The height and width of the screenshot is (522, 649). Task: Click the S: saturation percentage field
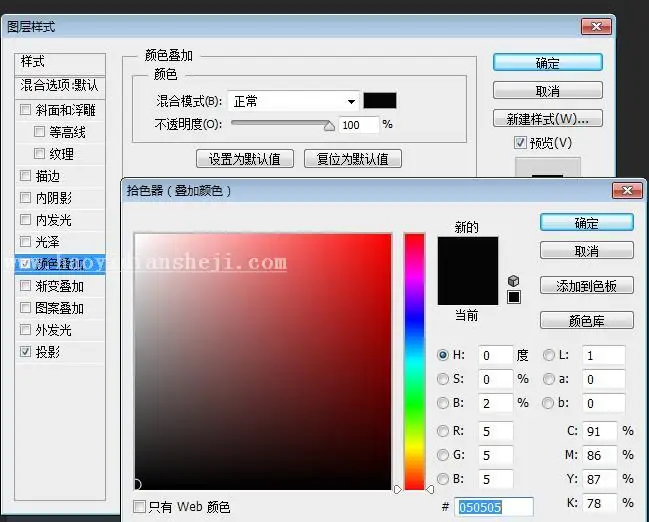[495, 379]
